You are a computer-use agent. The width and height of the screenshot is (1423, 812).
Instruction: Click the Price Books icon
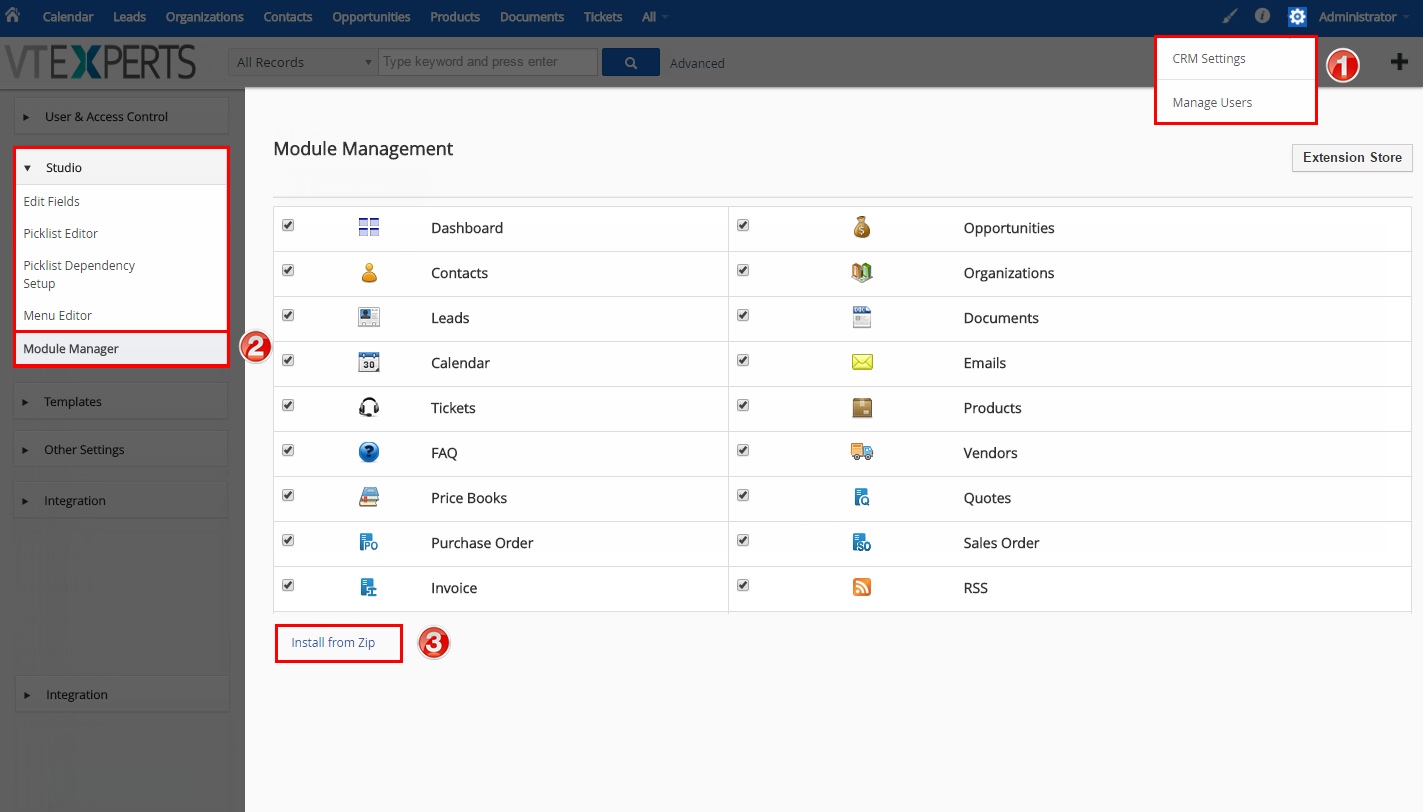point(369,497)
